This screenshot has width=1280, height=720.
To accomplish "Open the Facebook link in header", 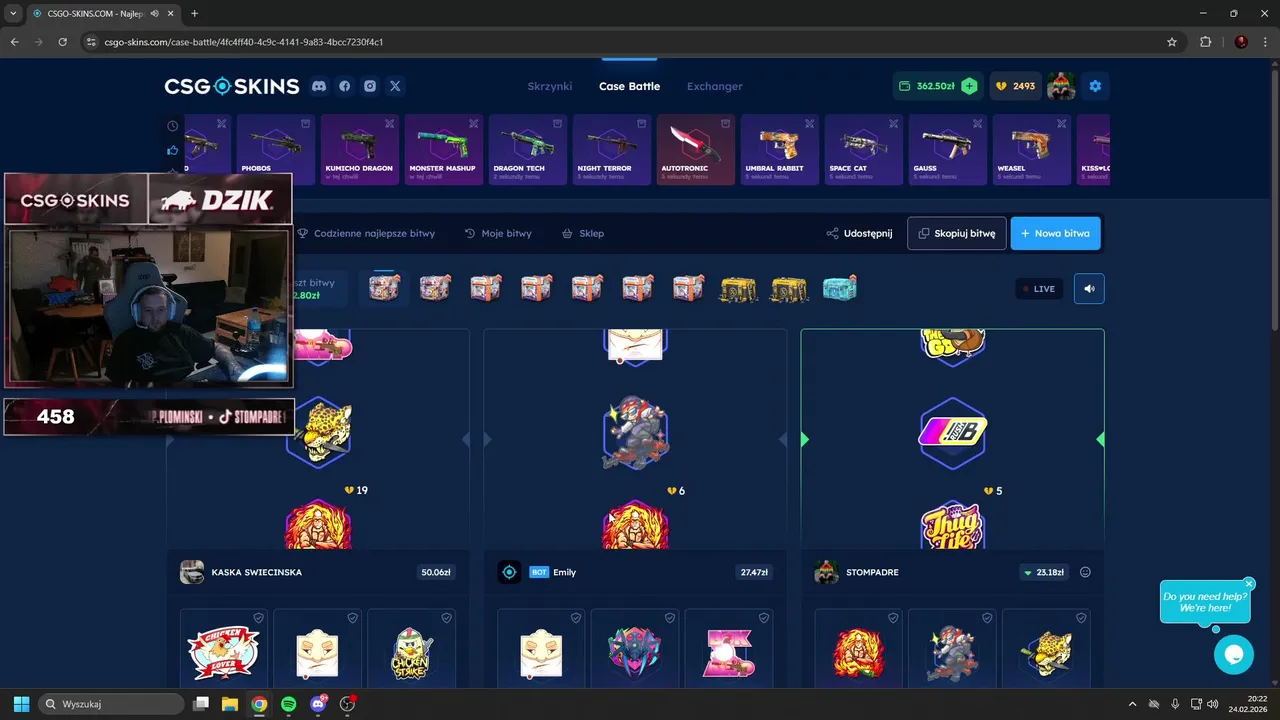I will click(x=345, y=86).
